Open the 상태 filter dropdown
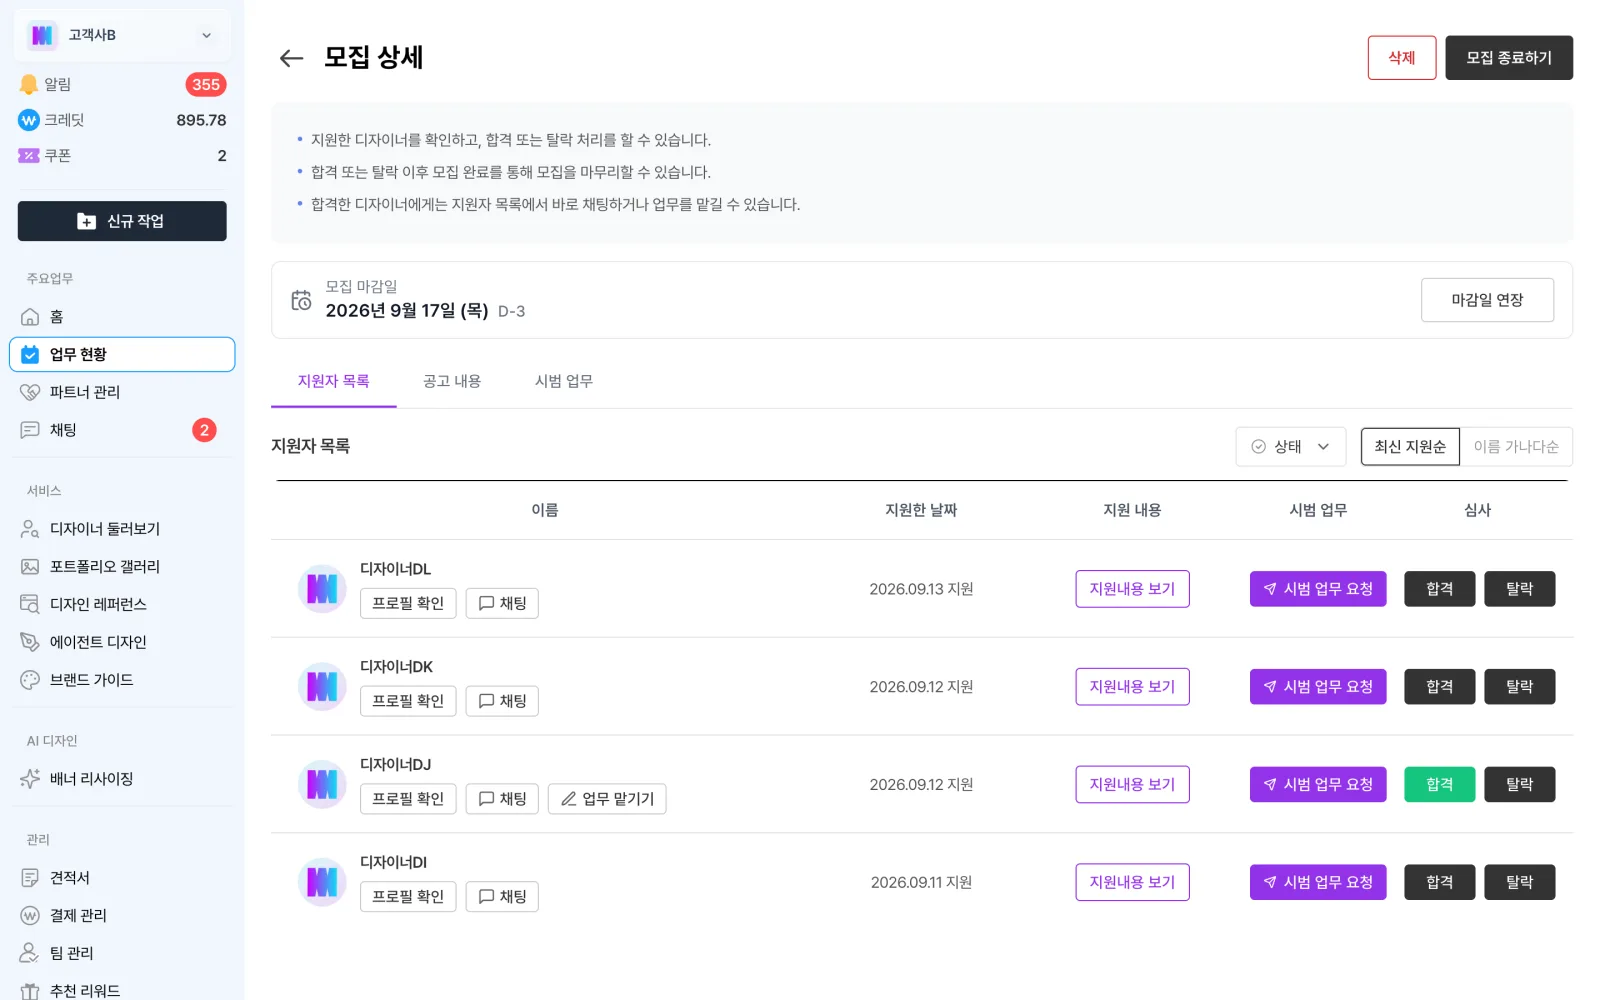Viewport: 1600px width, 1000px height. coord(1290,447)
